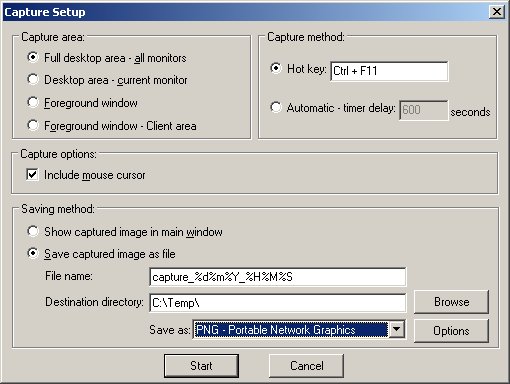Open the save format Options

click(x=451, y=331)
